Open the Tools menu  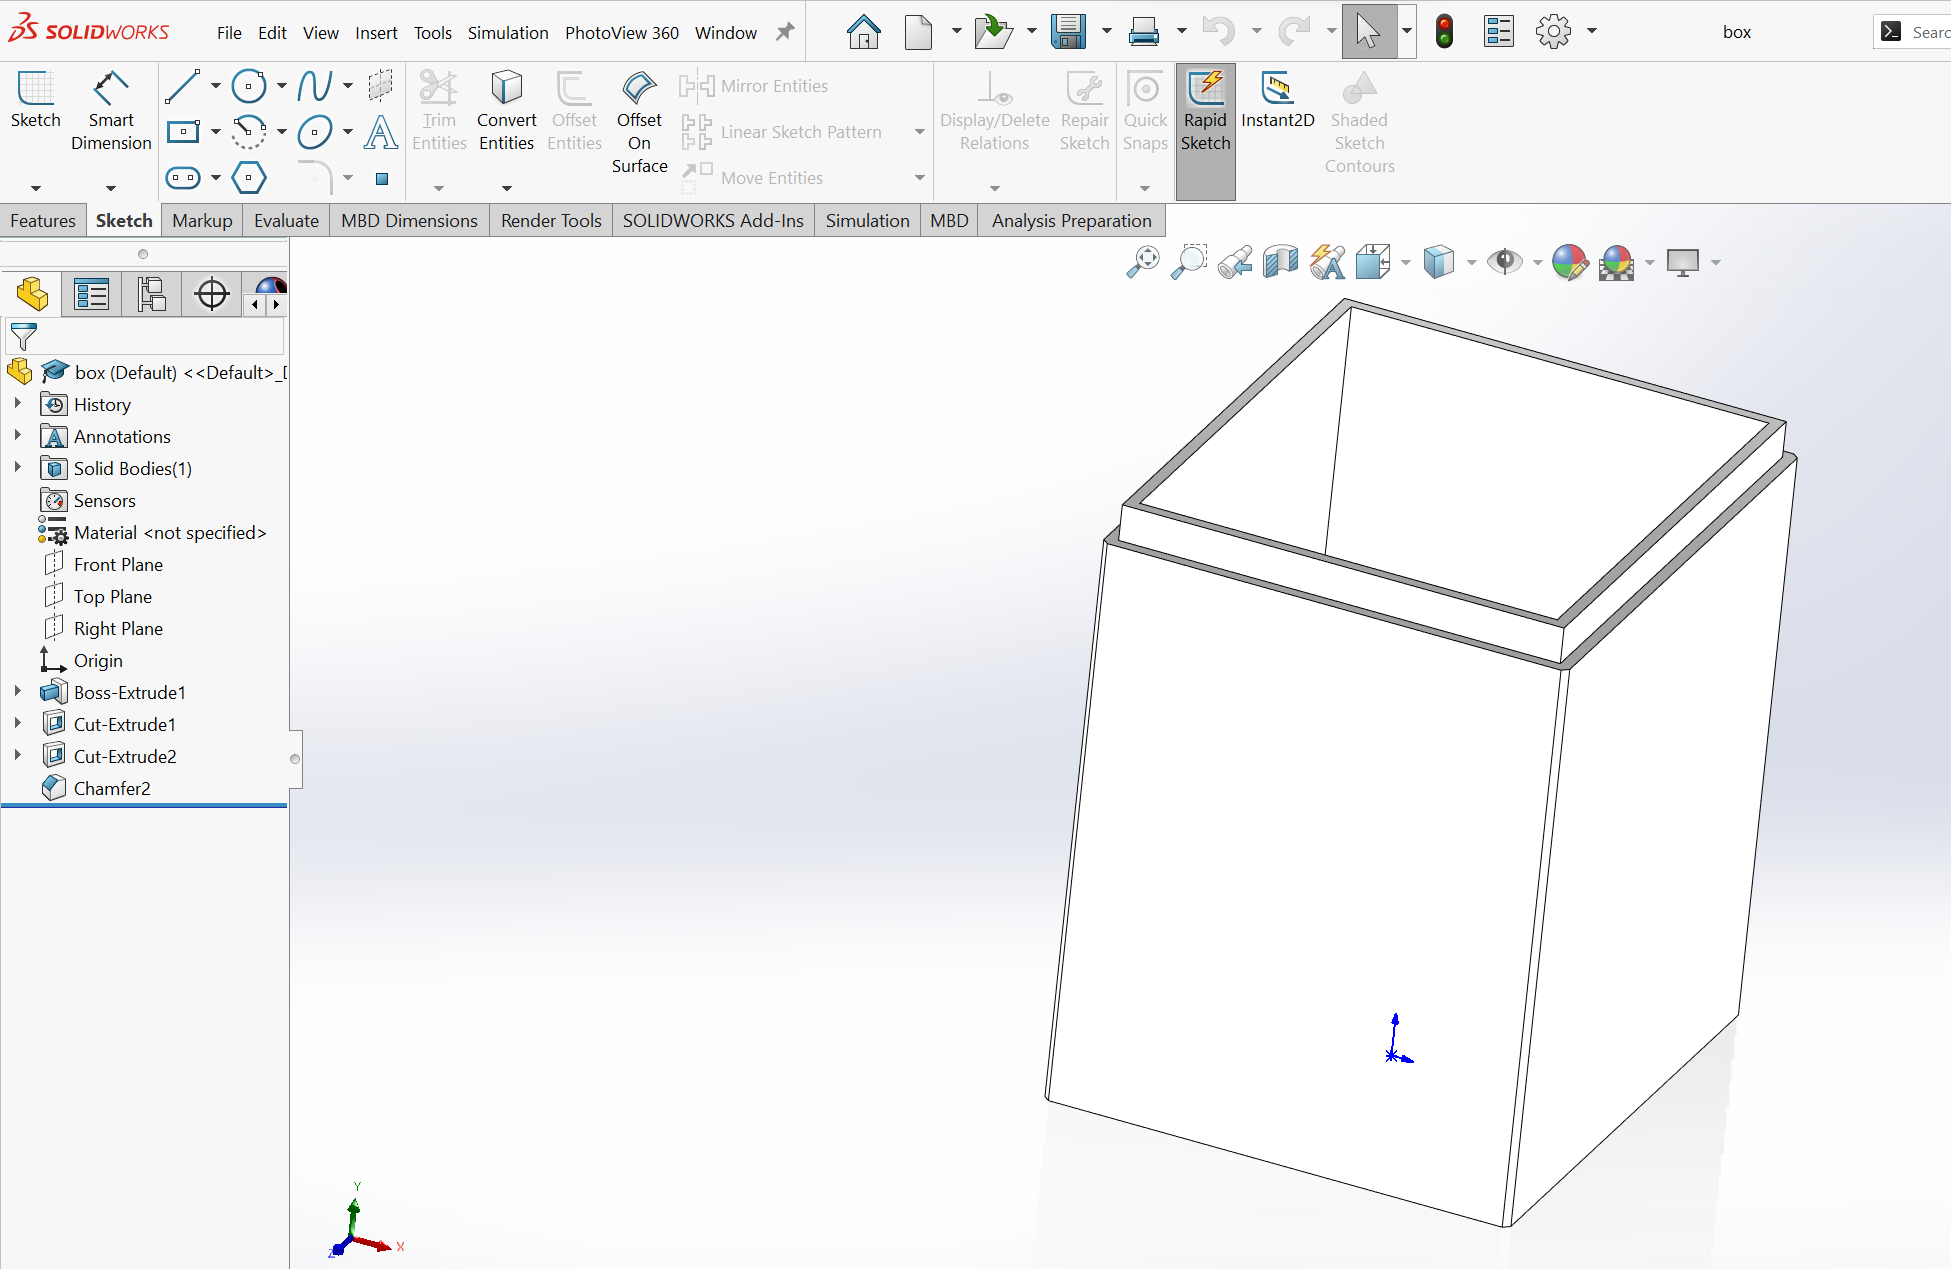[432, 32]
